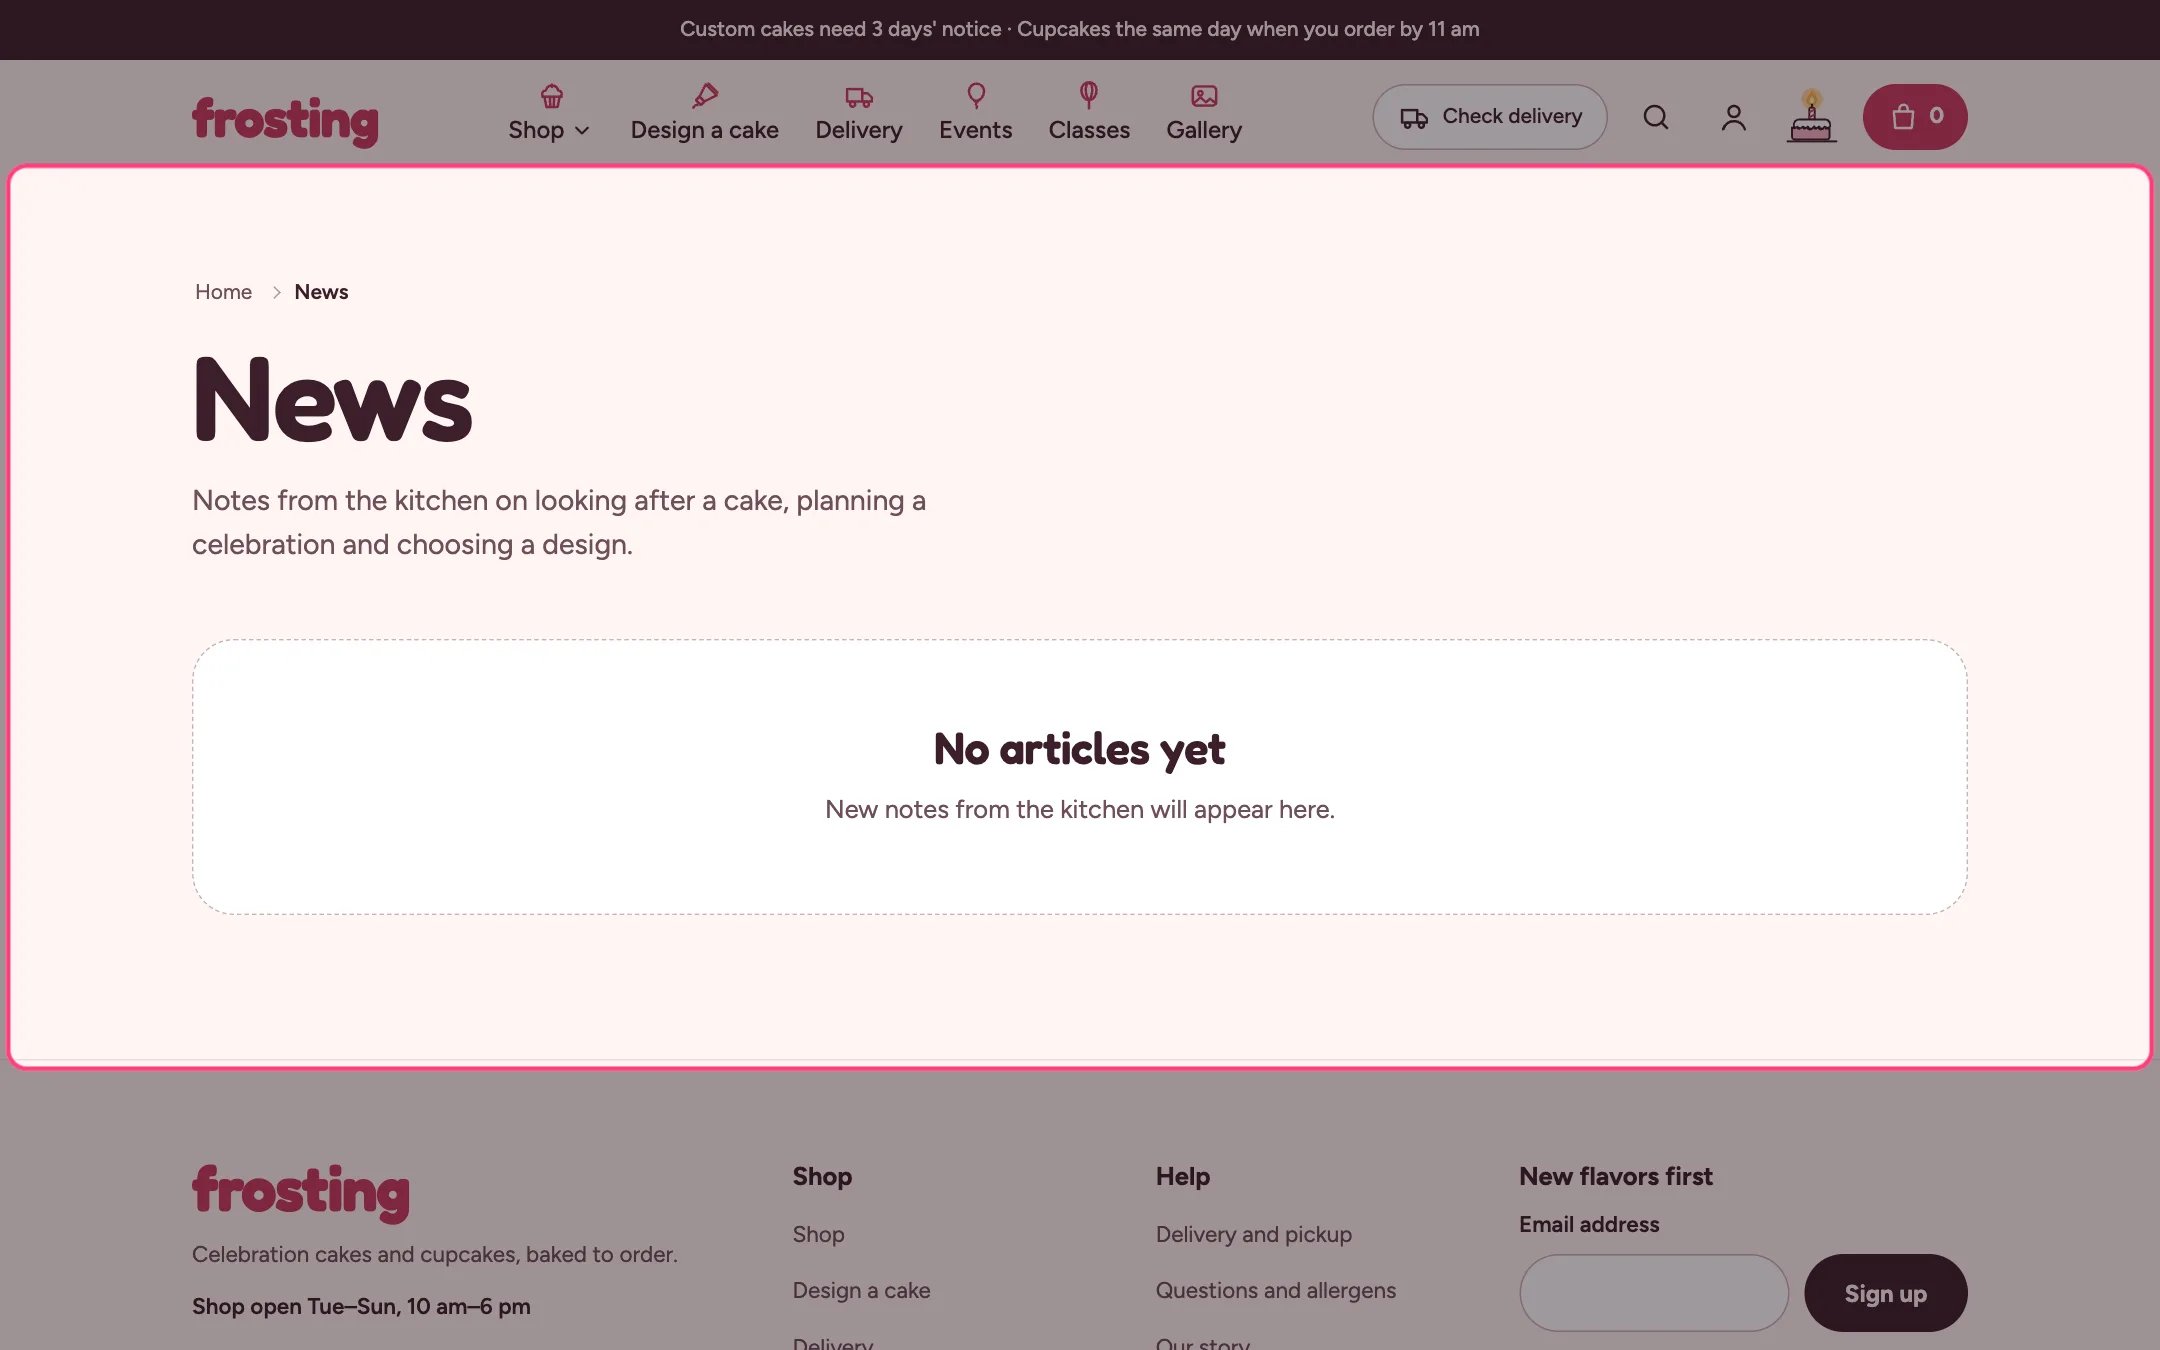Click the picture icon above Gallery
This screenshot has width=2160, height=1350.
pos(1204,96)
